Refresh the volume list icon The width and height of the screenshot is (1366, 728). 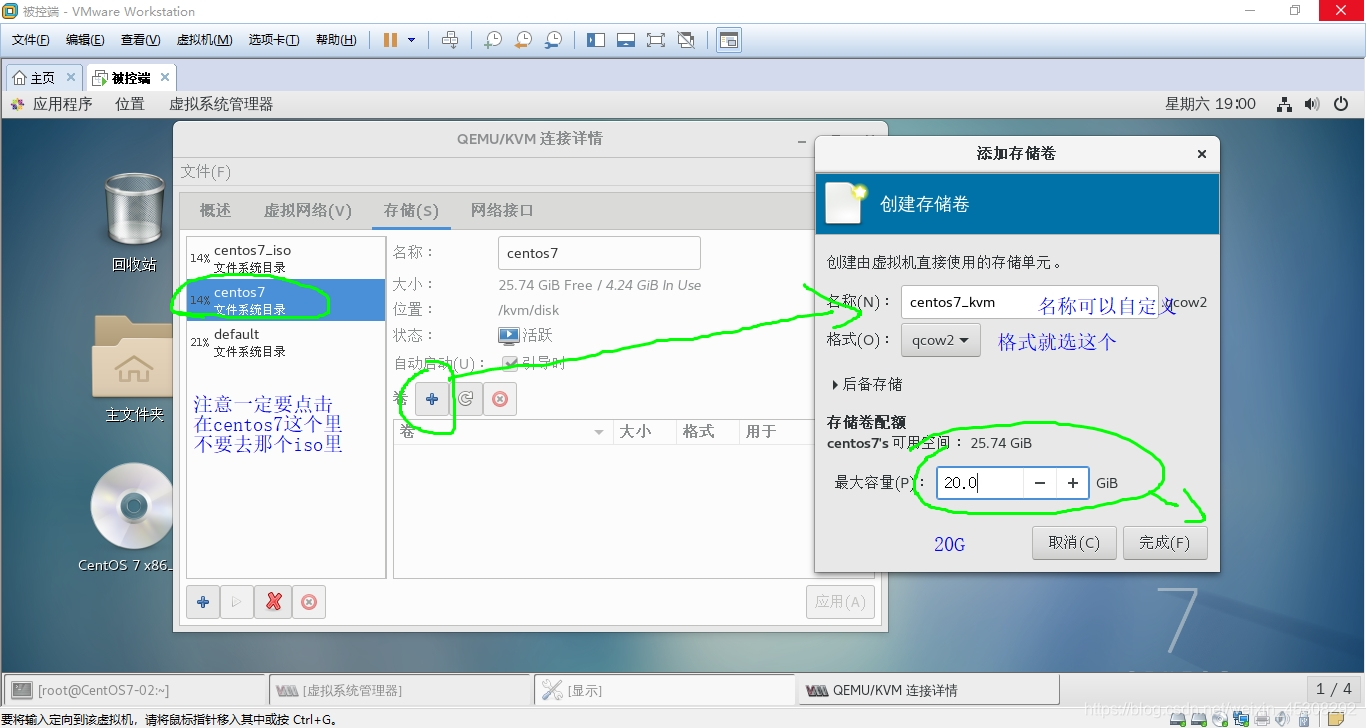pos(466,399)
